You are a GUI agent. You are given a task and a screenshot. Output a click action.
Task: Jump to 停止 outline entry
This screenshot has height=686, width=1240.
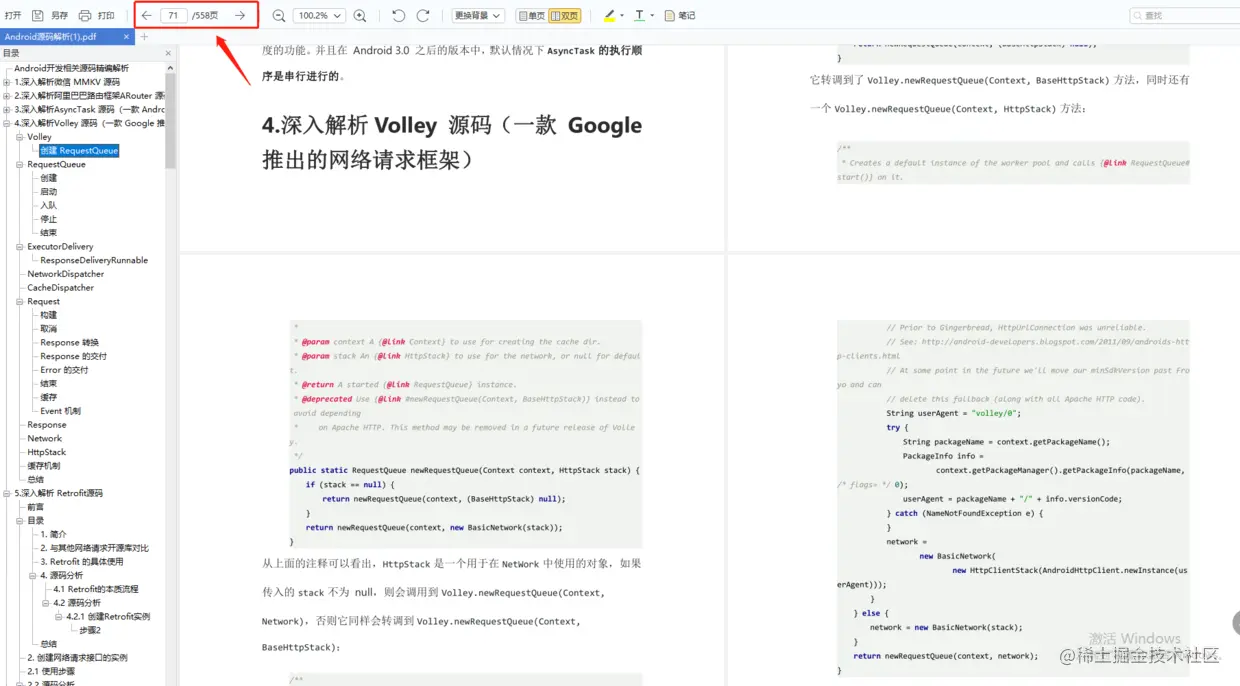click(x=49, y=219)
